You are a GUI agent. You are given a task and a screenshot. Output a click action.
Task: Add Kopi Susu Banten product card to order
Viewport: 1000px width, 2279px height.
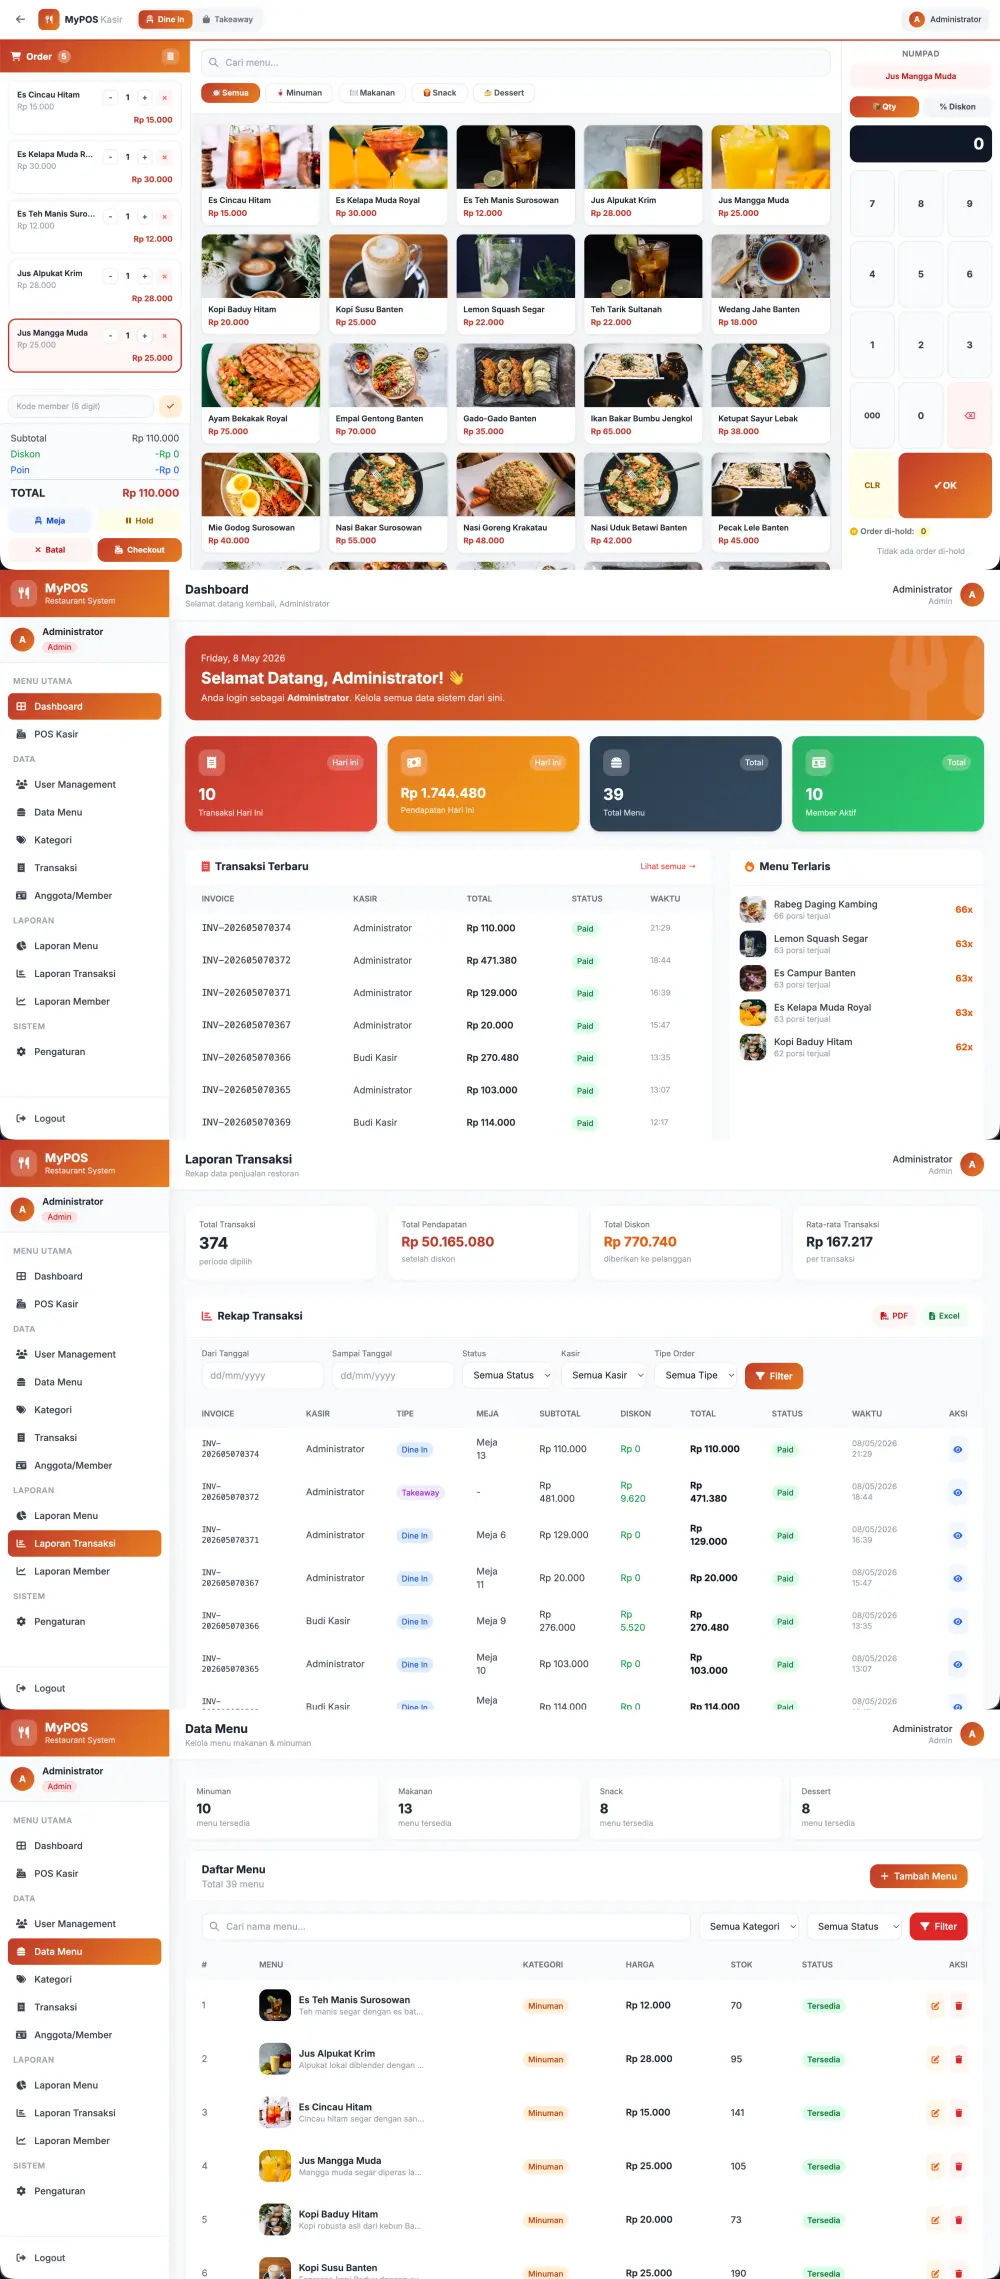click(x=388, y=283)
